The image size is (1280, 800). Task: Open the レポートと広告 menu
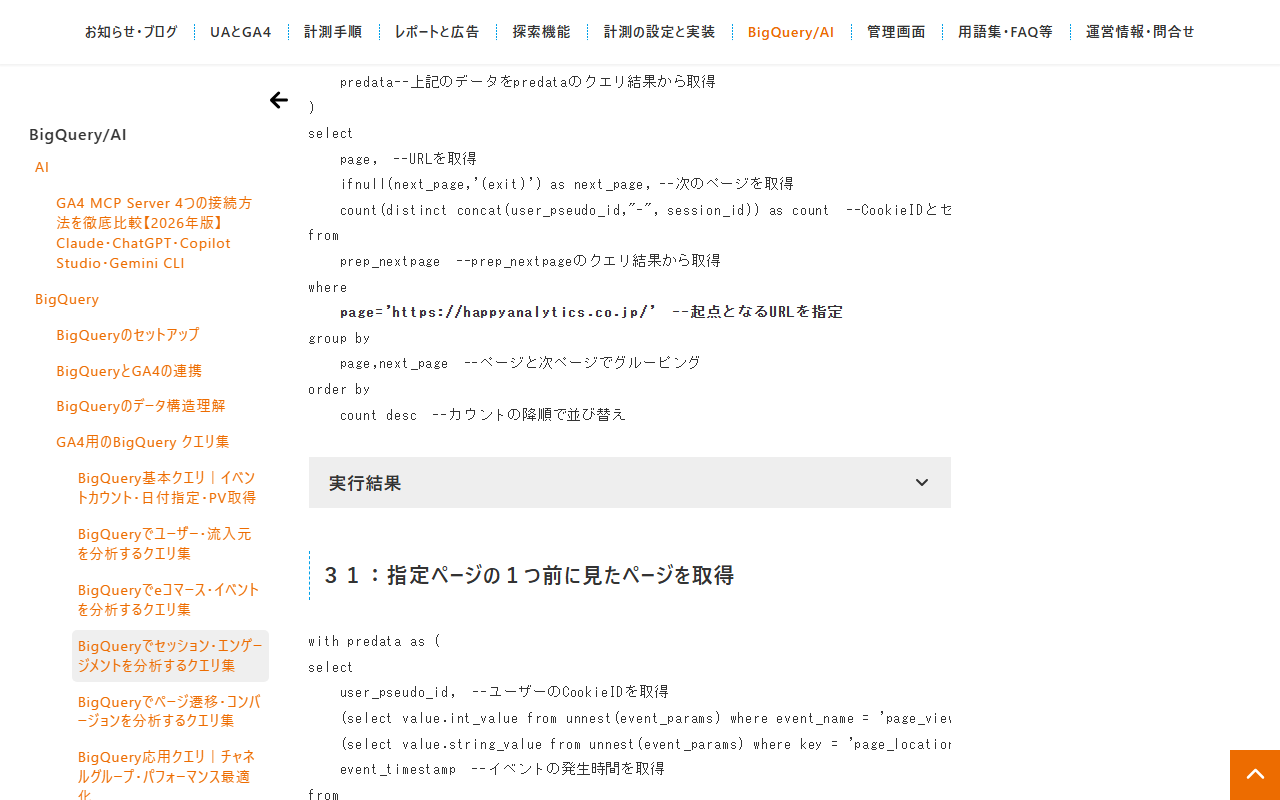437,32
